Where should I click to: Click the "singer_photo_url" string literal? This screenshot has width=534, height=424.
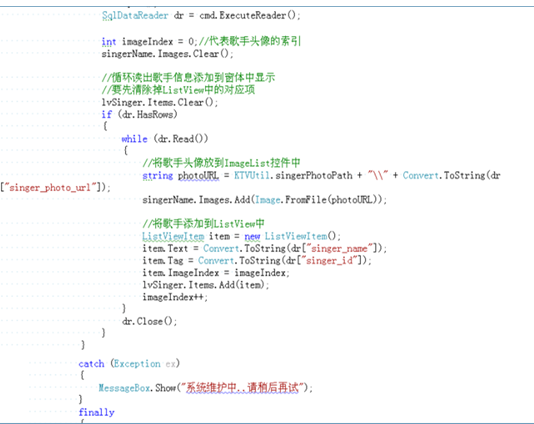[x=50, y=188]
